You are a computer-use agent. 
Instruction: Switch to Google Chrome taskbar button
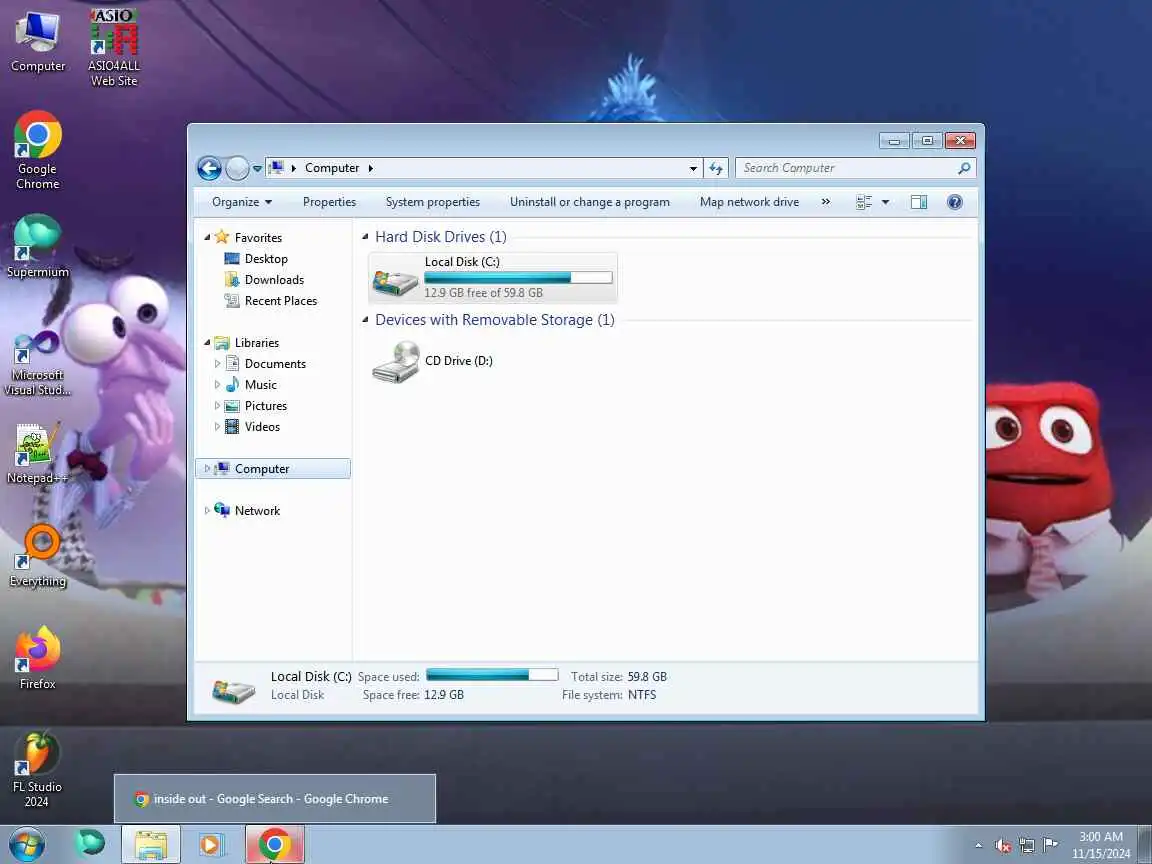click(x=274, y=844)
